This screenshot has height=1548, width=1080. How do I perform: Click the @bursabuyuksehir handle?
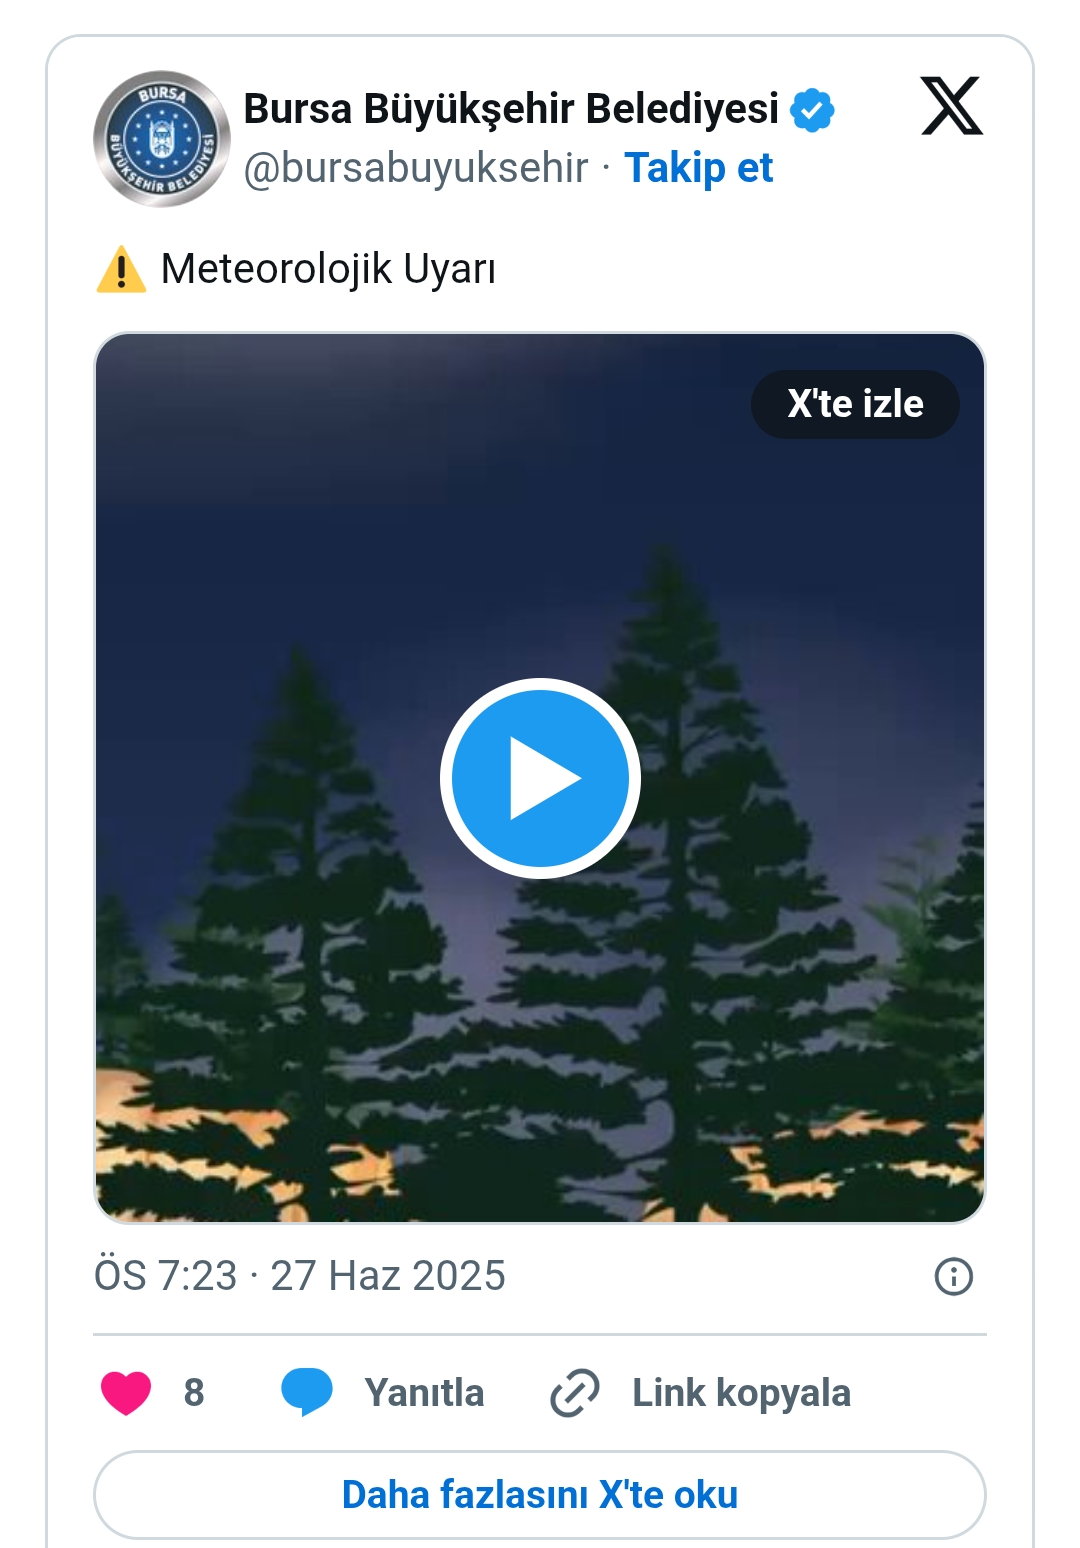tap(416, 168)
